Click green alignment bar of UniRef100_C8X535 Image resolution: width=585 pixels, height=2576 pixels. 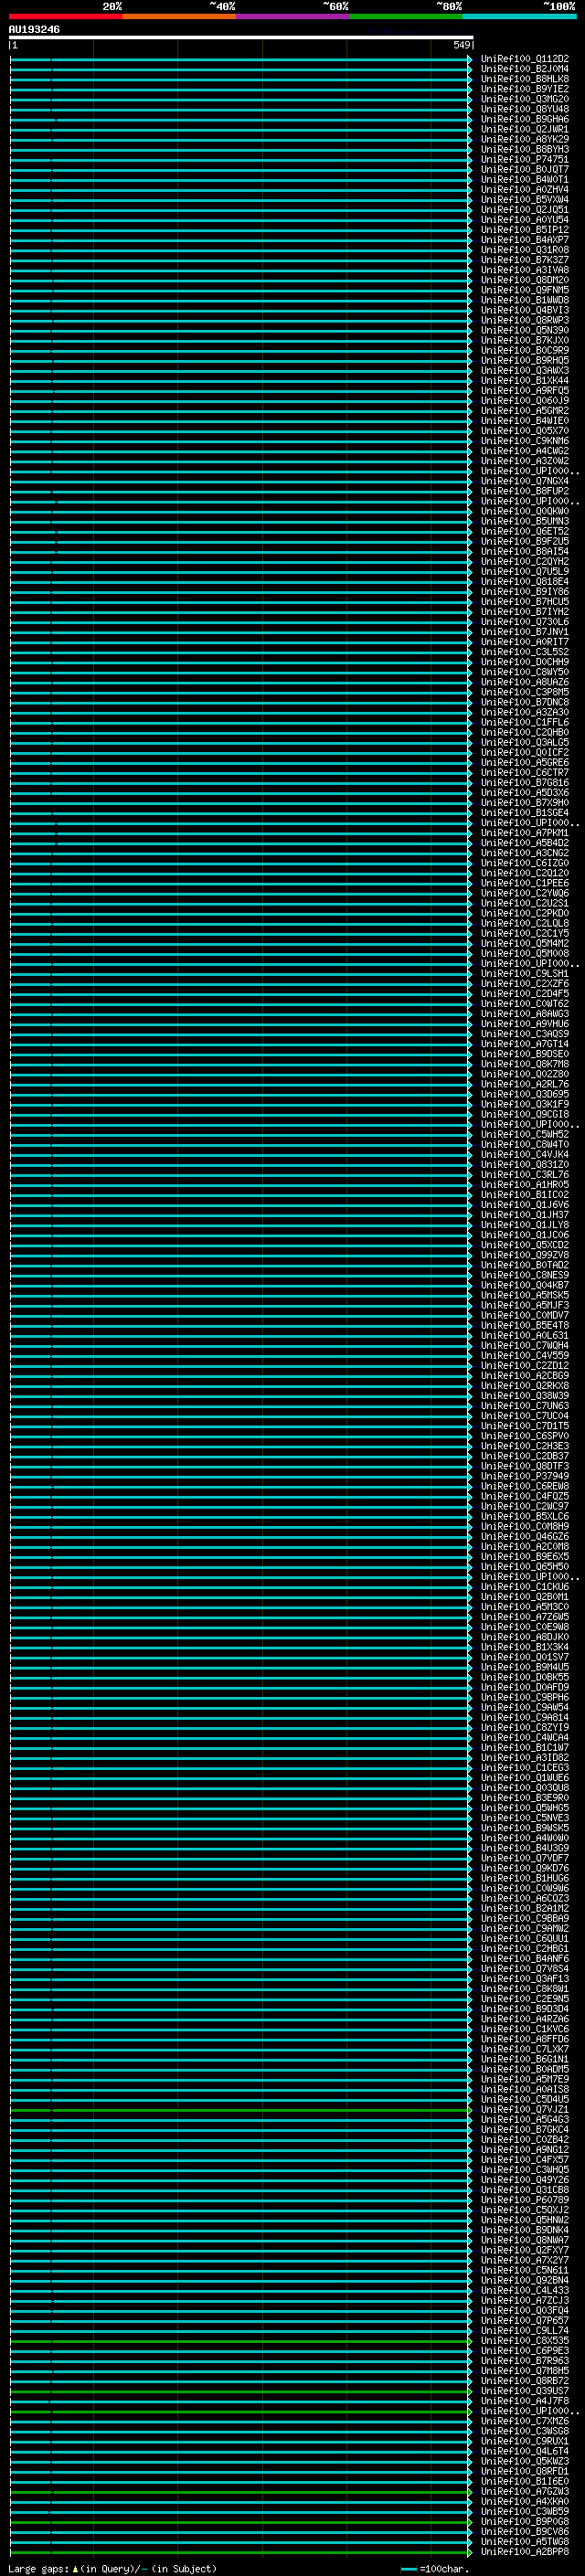(240, 2341)
